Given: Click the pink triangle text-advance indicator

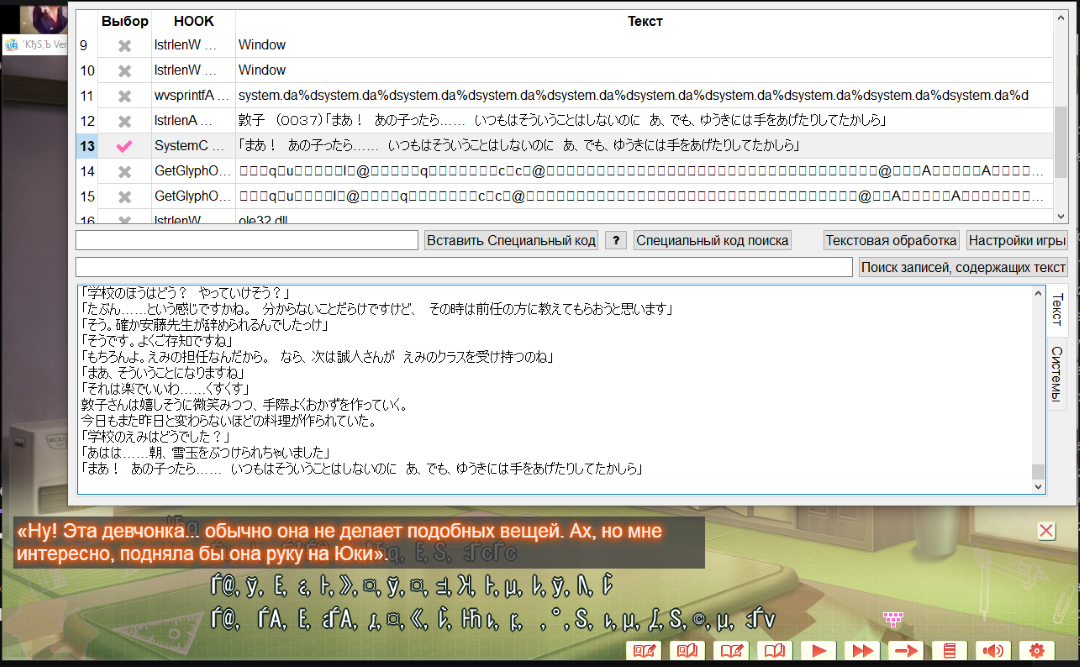Looking at the screenshot, I should (893, 619).
